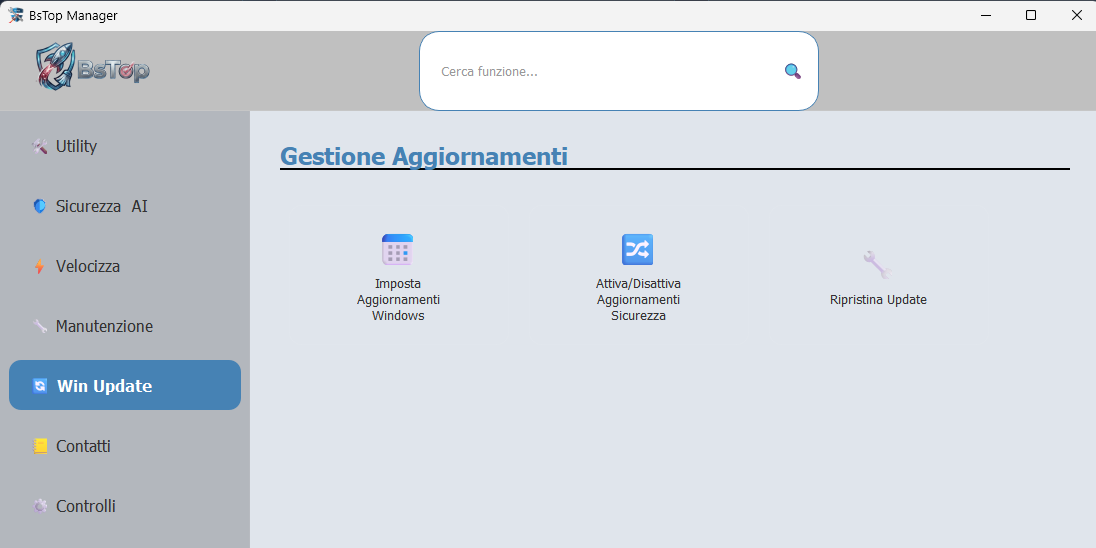Click the Sicurezza AI shield icon
The width and height of the screenshot is (1096, 548).
pos(40,206)
